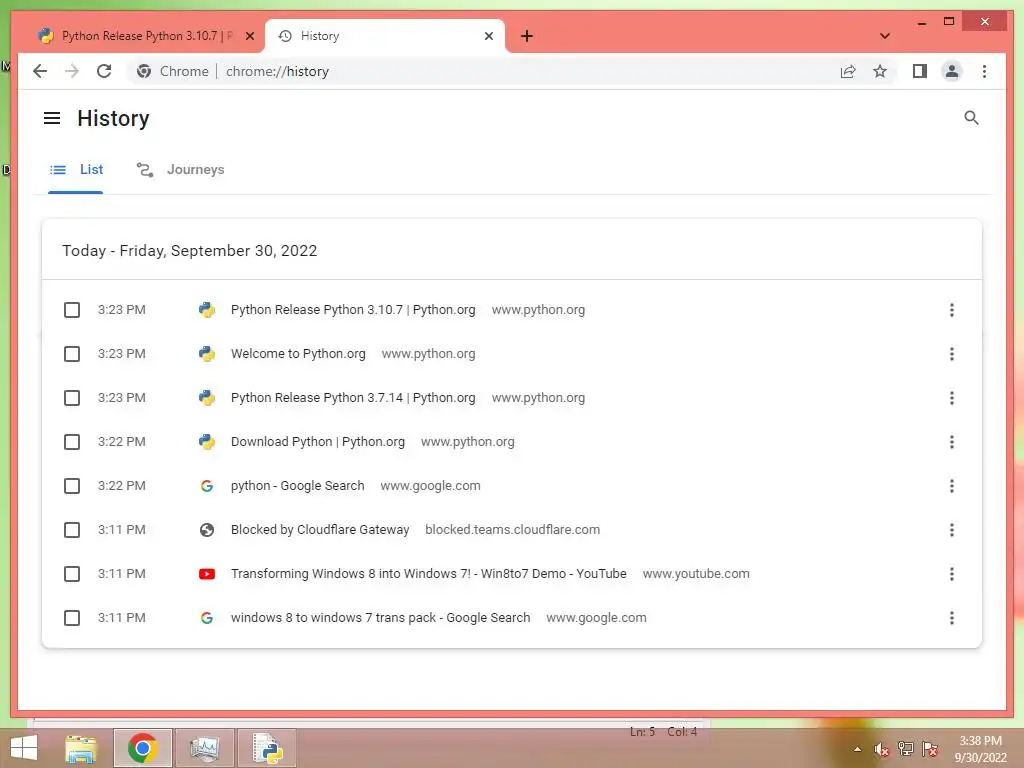Share this page icon in address bar
The width and height of the screenshot is (1024, 768).
coord(848,71)
